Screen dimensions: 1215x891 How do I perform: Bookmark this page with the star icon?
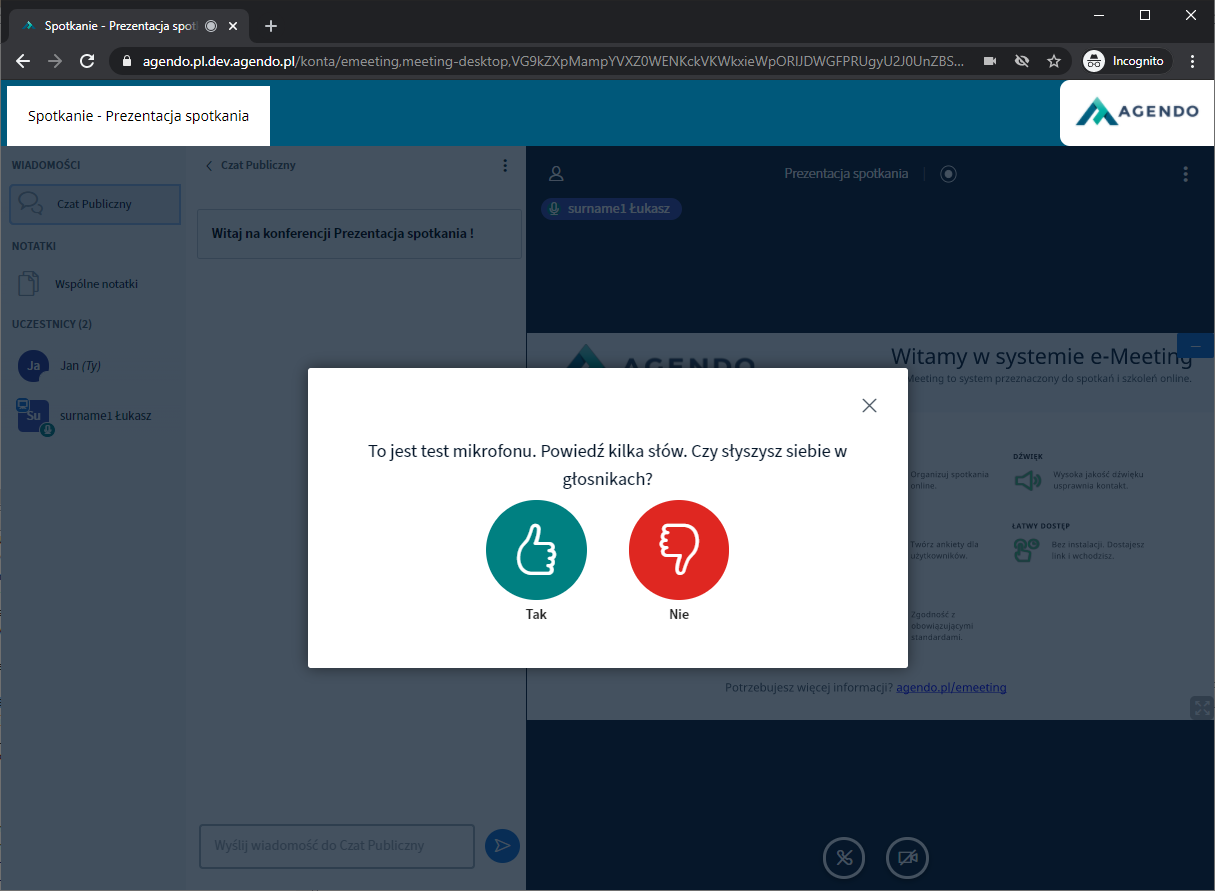(x=1054, y=61)
